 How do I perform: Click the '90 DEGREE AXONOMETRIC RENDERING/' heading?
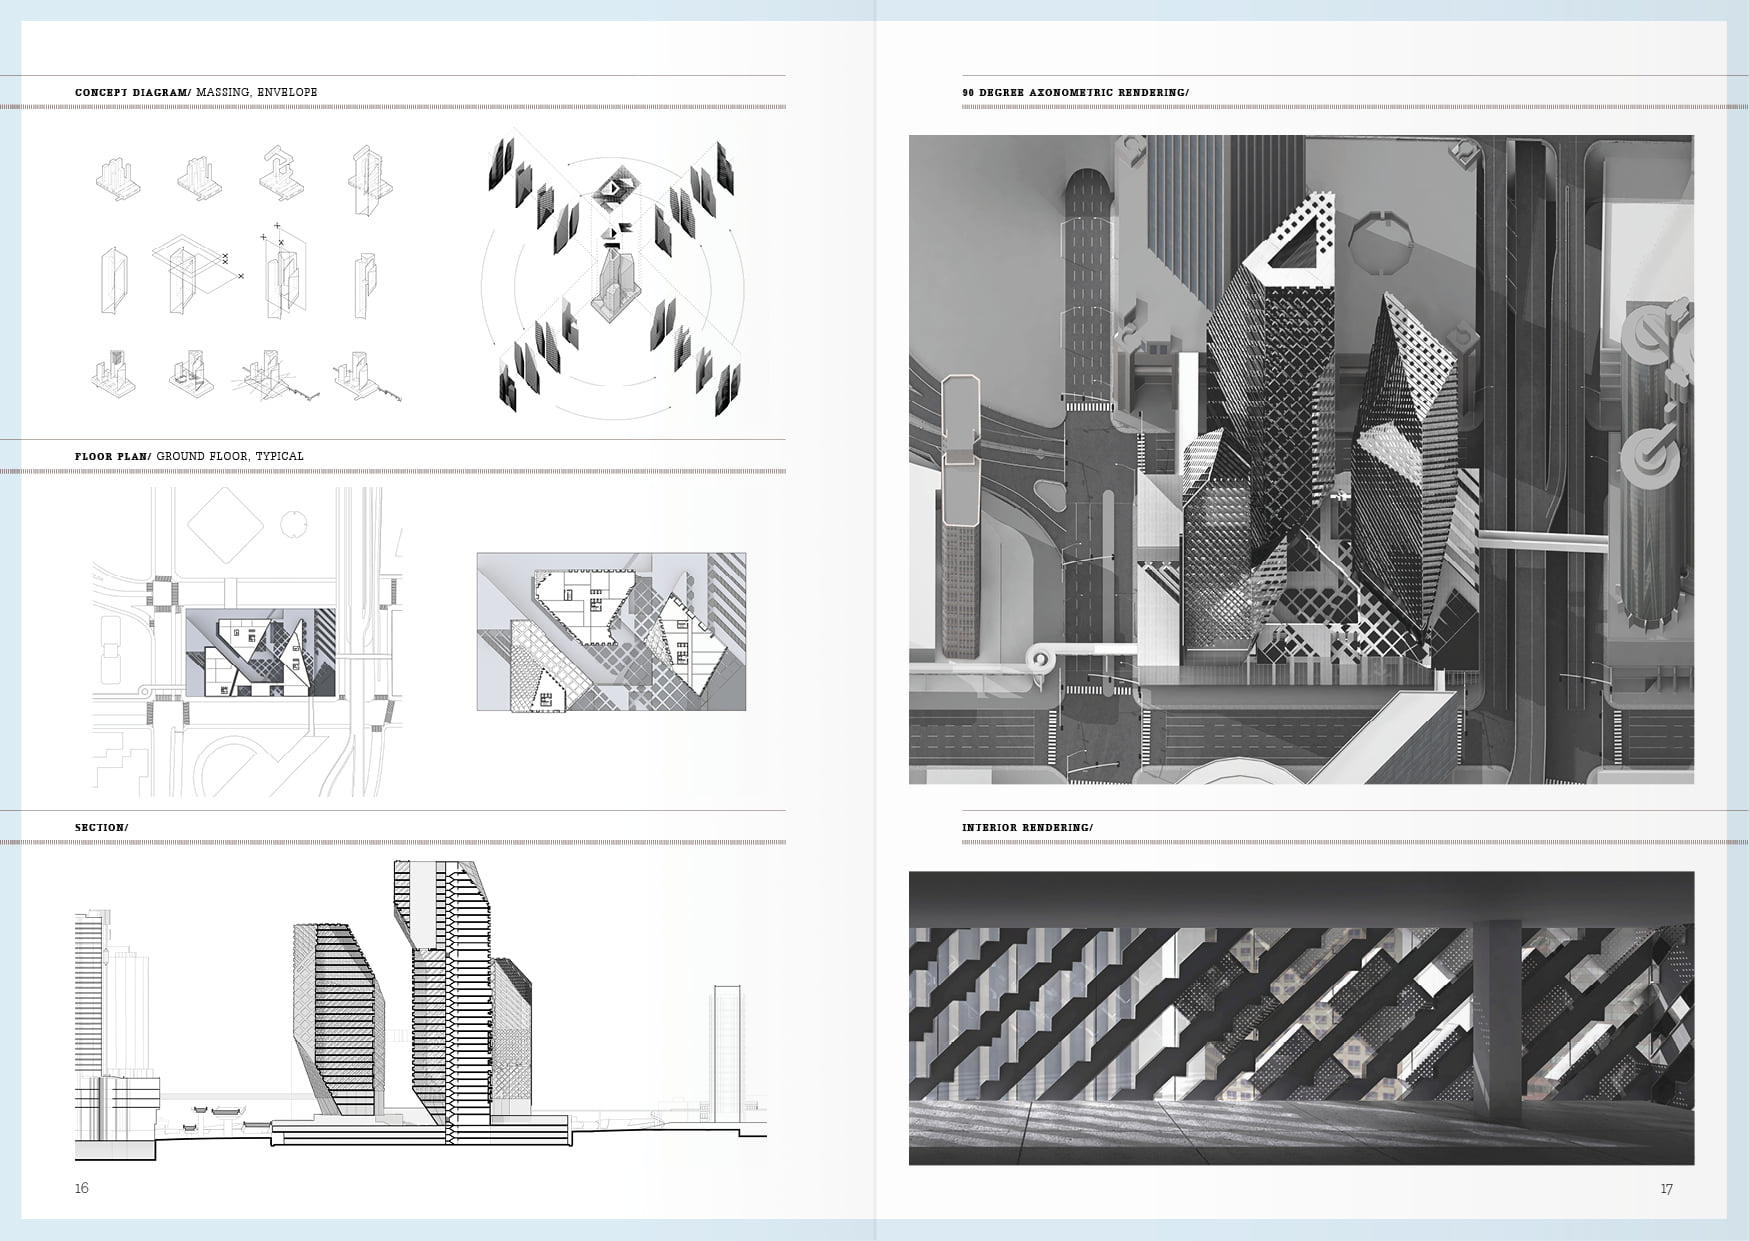tap(1075, 92)
